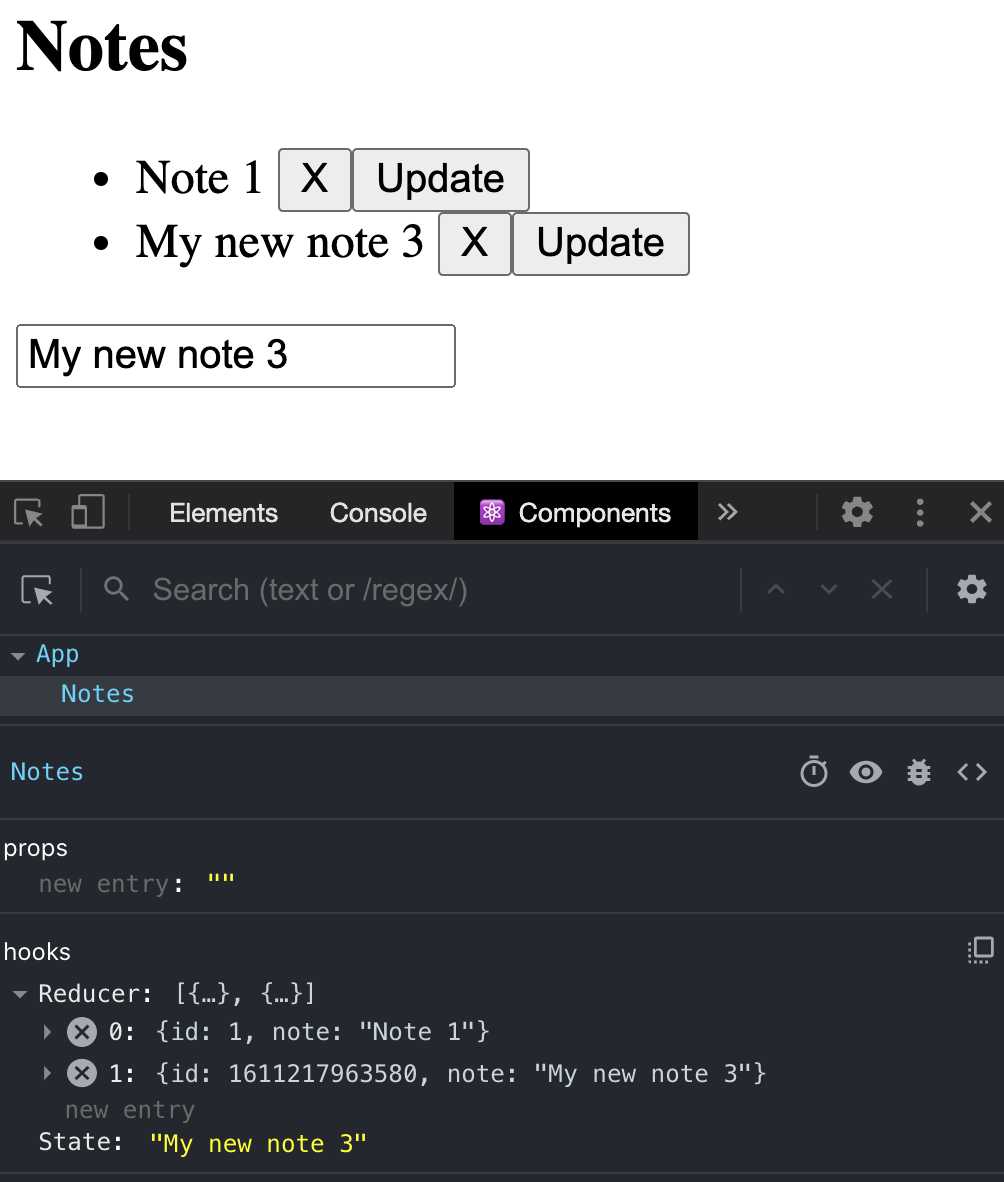Screen dimensions: 1004x1182
Task: Click the inspect element picker icon
Action: (29, 513)
